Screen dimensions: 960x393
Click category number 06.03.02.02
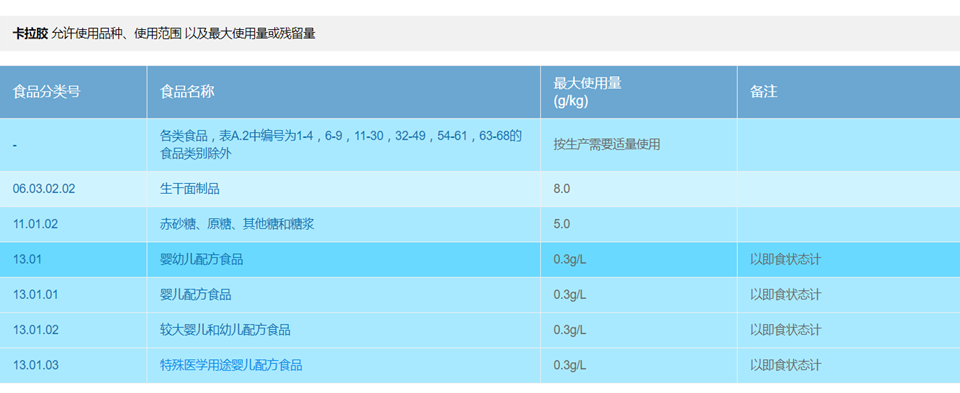click(44, 189)
